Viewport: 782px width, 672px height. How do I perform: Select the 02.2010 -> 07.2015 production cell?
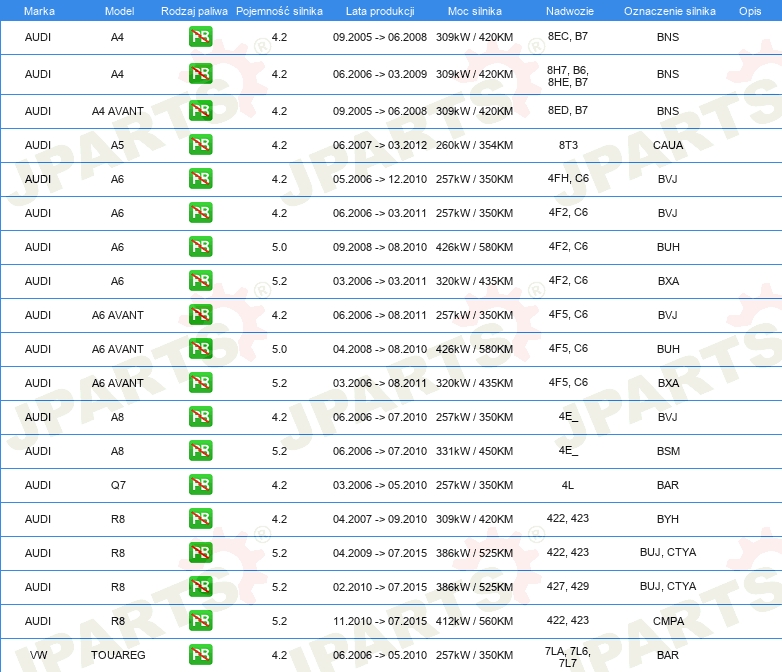click(380, 587)
